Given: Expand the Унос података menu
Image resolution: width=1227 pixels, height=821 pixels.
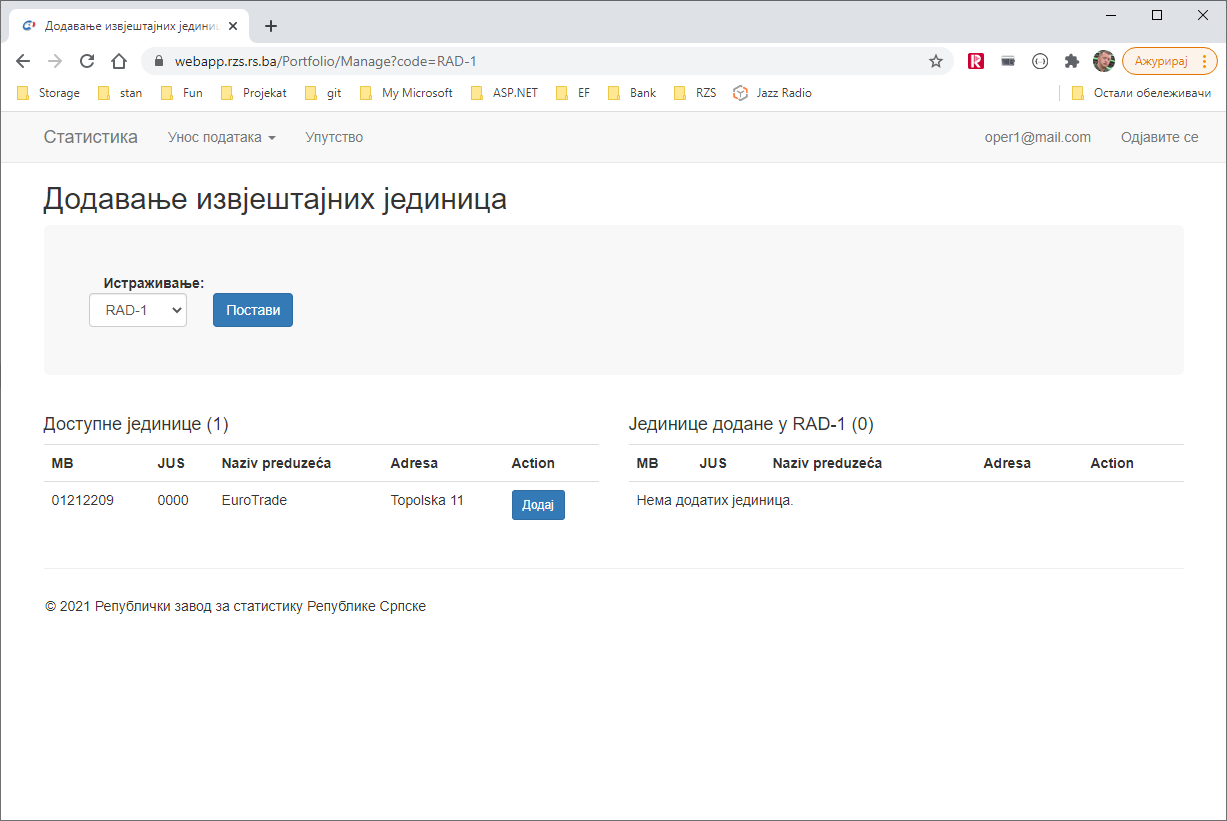Looking at the screenshot, I should click(221, 137).
